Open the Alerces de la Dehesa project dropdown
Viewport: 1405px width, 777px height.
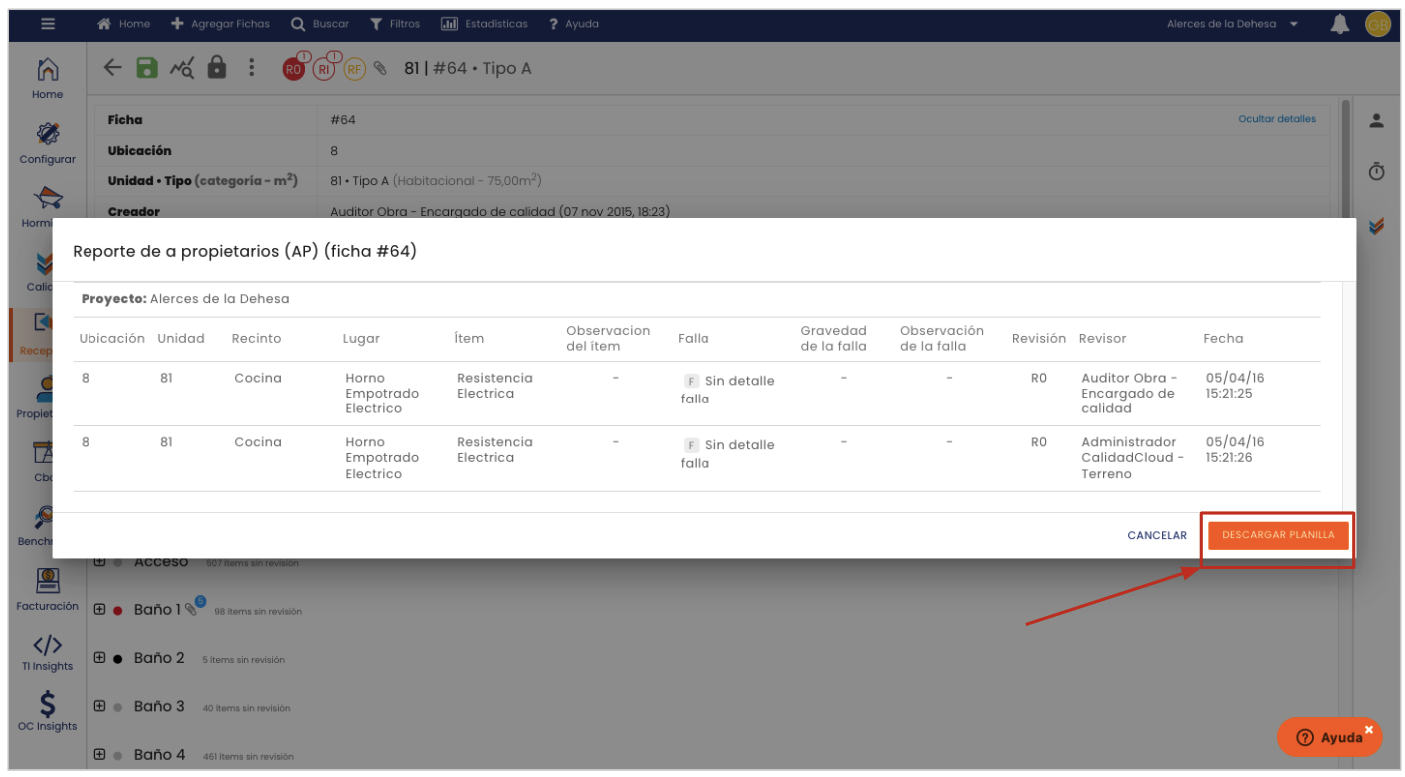click(1232, 24)
